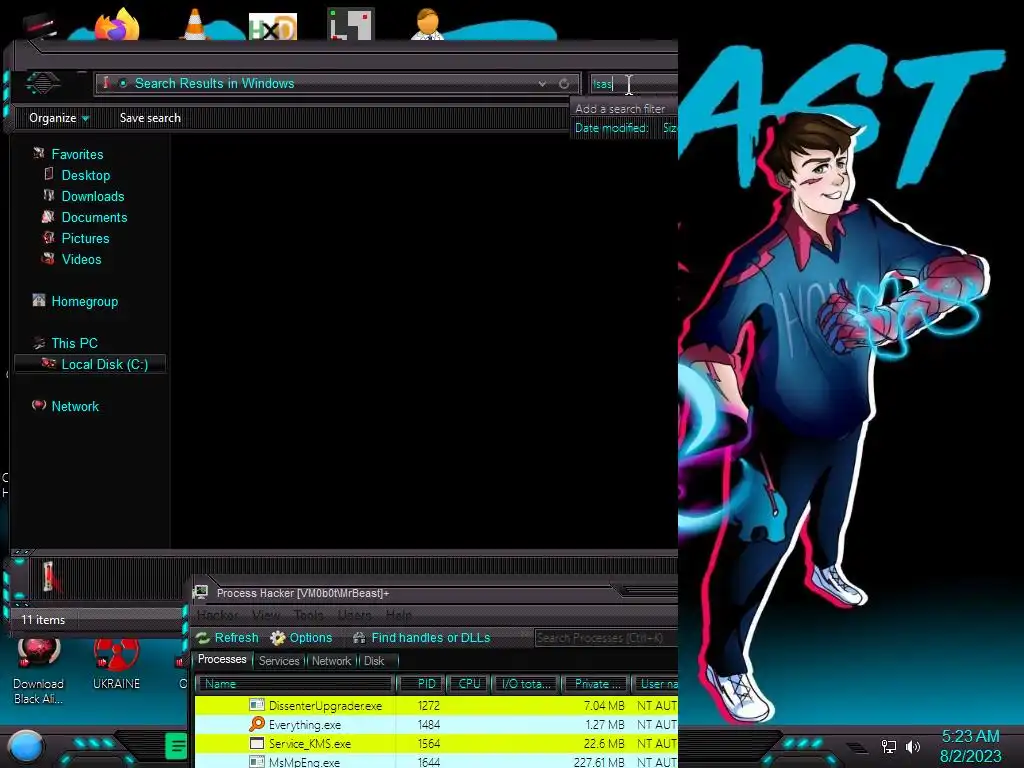Click Desktop folder icon in sidebar

tap(48, 174)
